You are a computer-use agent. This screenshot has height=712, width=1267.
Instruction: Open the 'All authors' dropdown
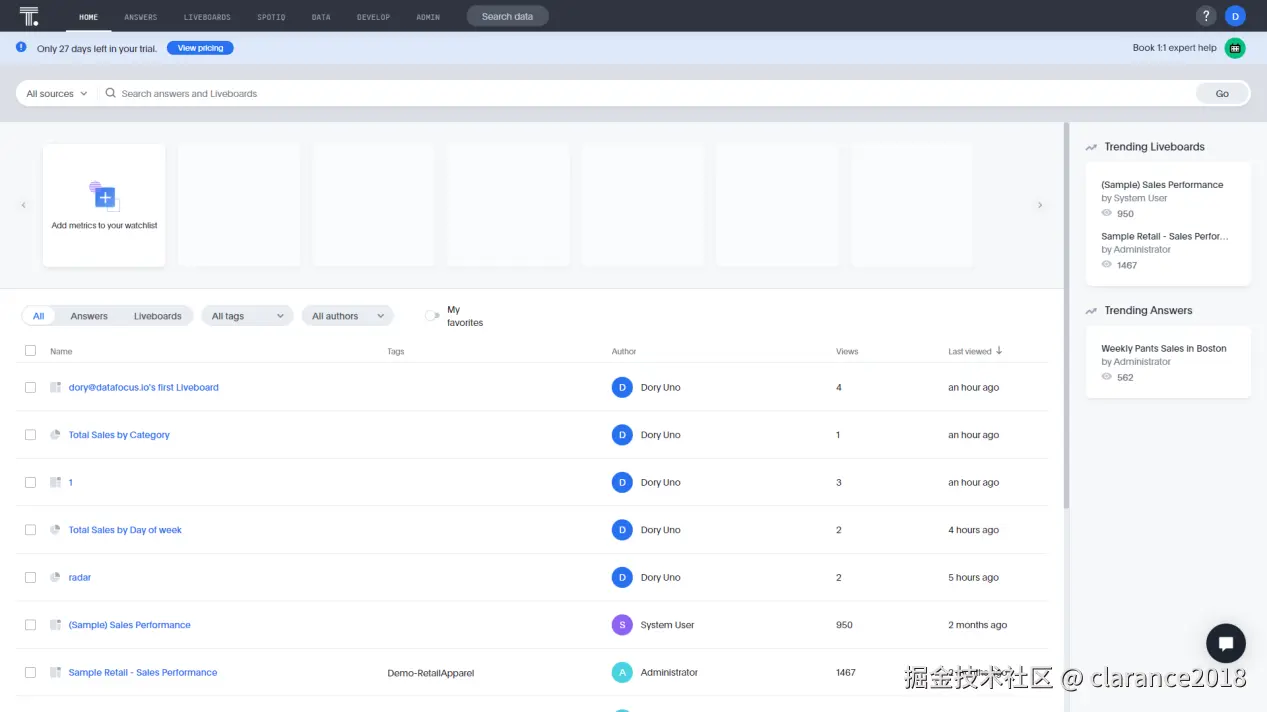click(x=347, y=315)
